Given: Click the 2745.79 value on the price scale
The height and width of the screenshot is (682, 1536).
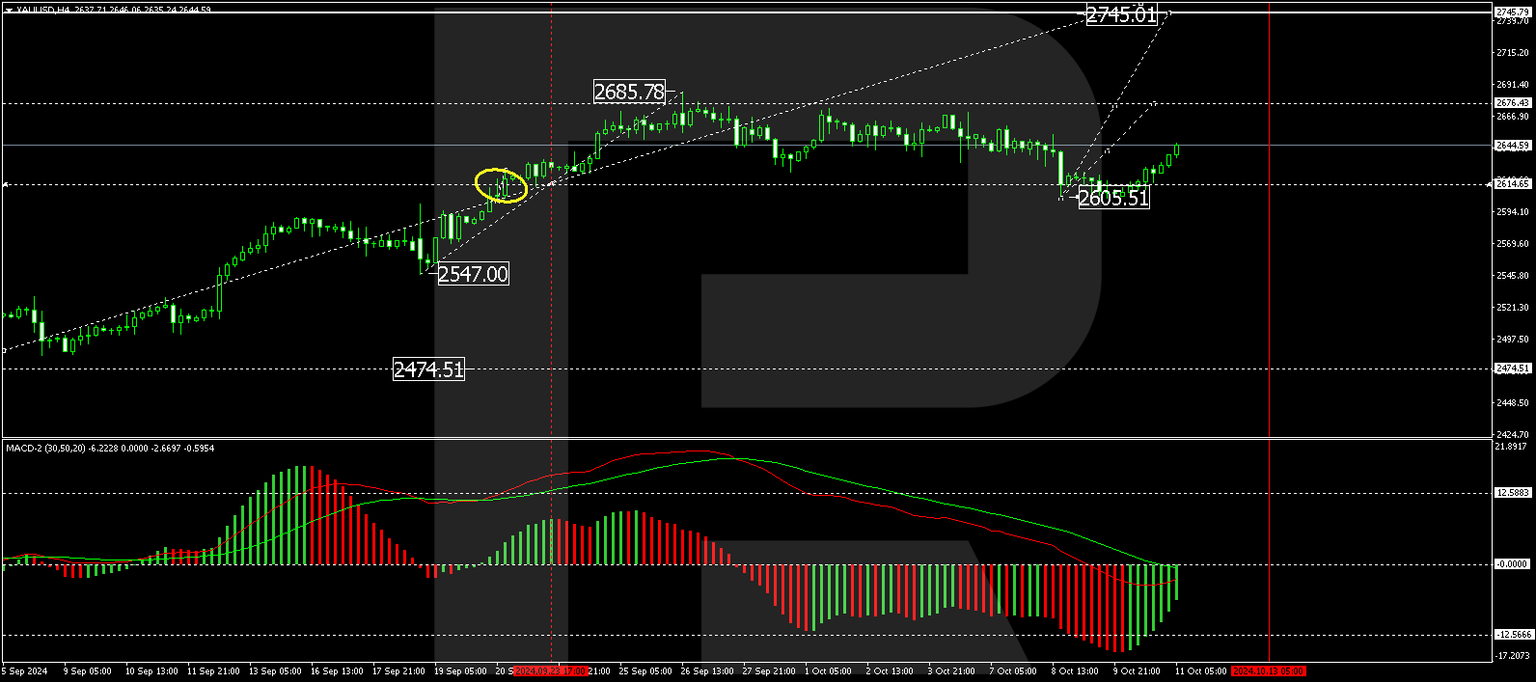Looking at the screenshot, I should click(1513, 12).
